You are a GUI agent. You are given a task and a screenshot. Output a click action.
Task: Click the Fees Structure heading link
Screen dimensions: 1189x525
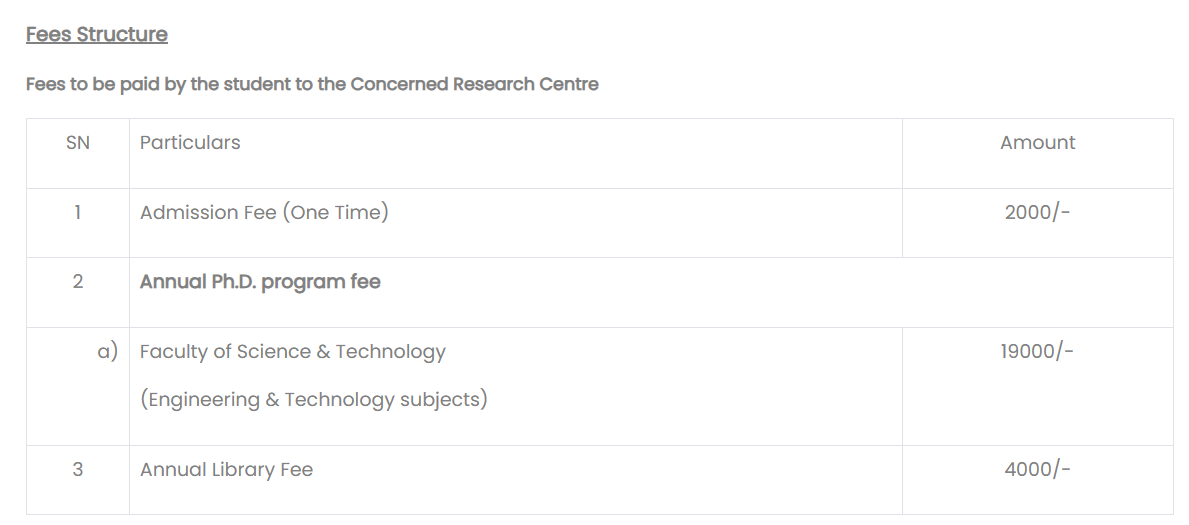tap(96, 34)
